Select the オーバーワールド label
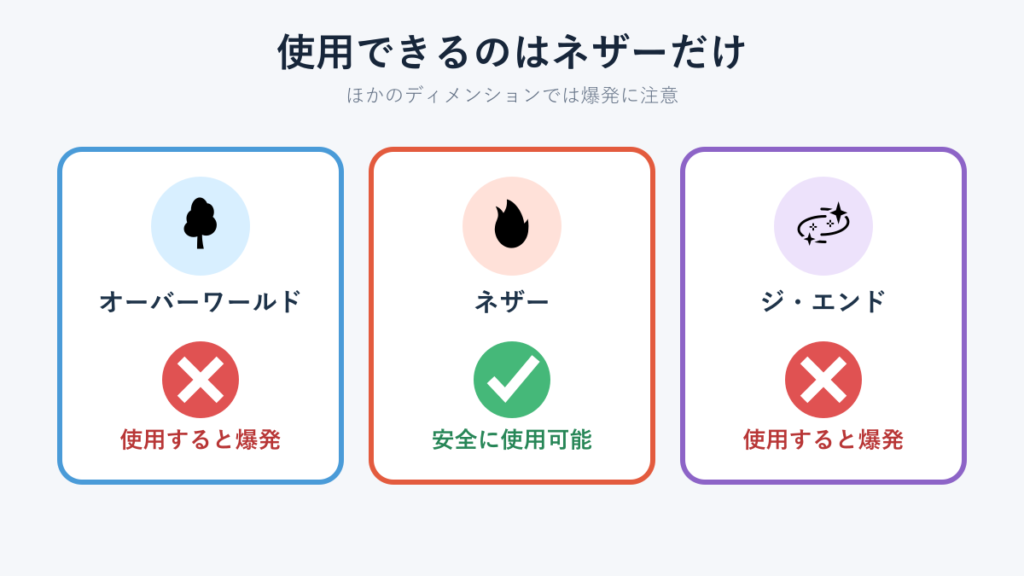This screenshot has width=1024, height=576. [200, 302]
